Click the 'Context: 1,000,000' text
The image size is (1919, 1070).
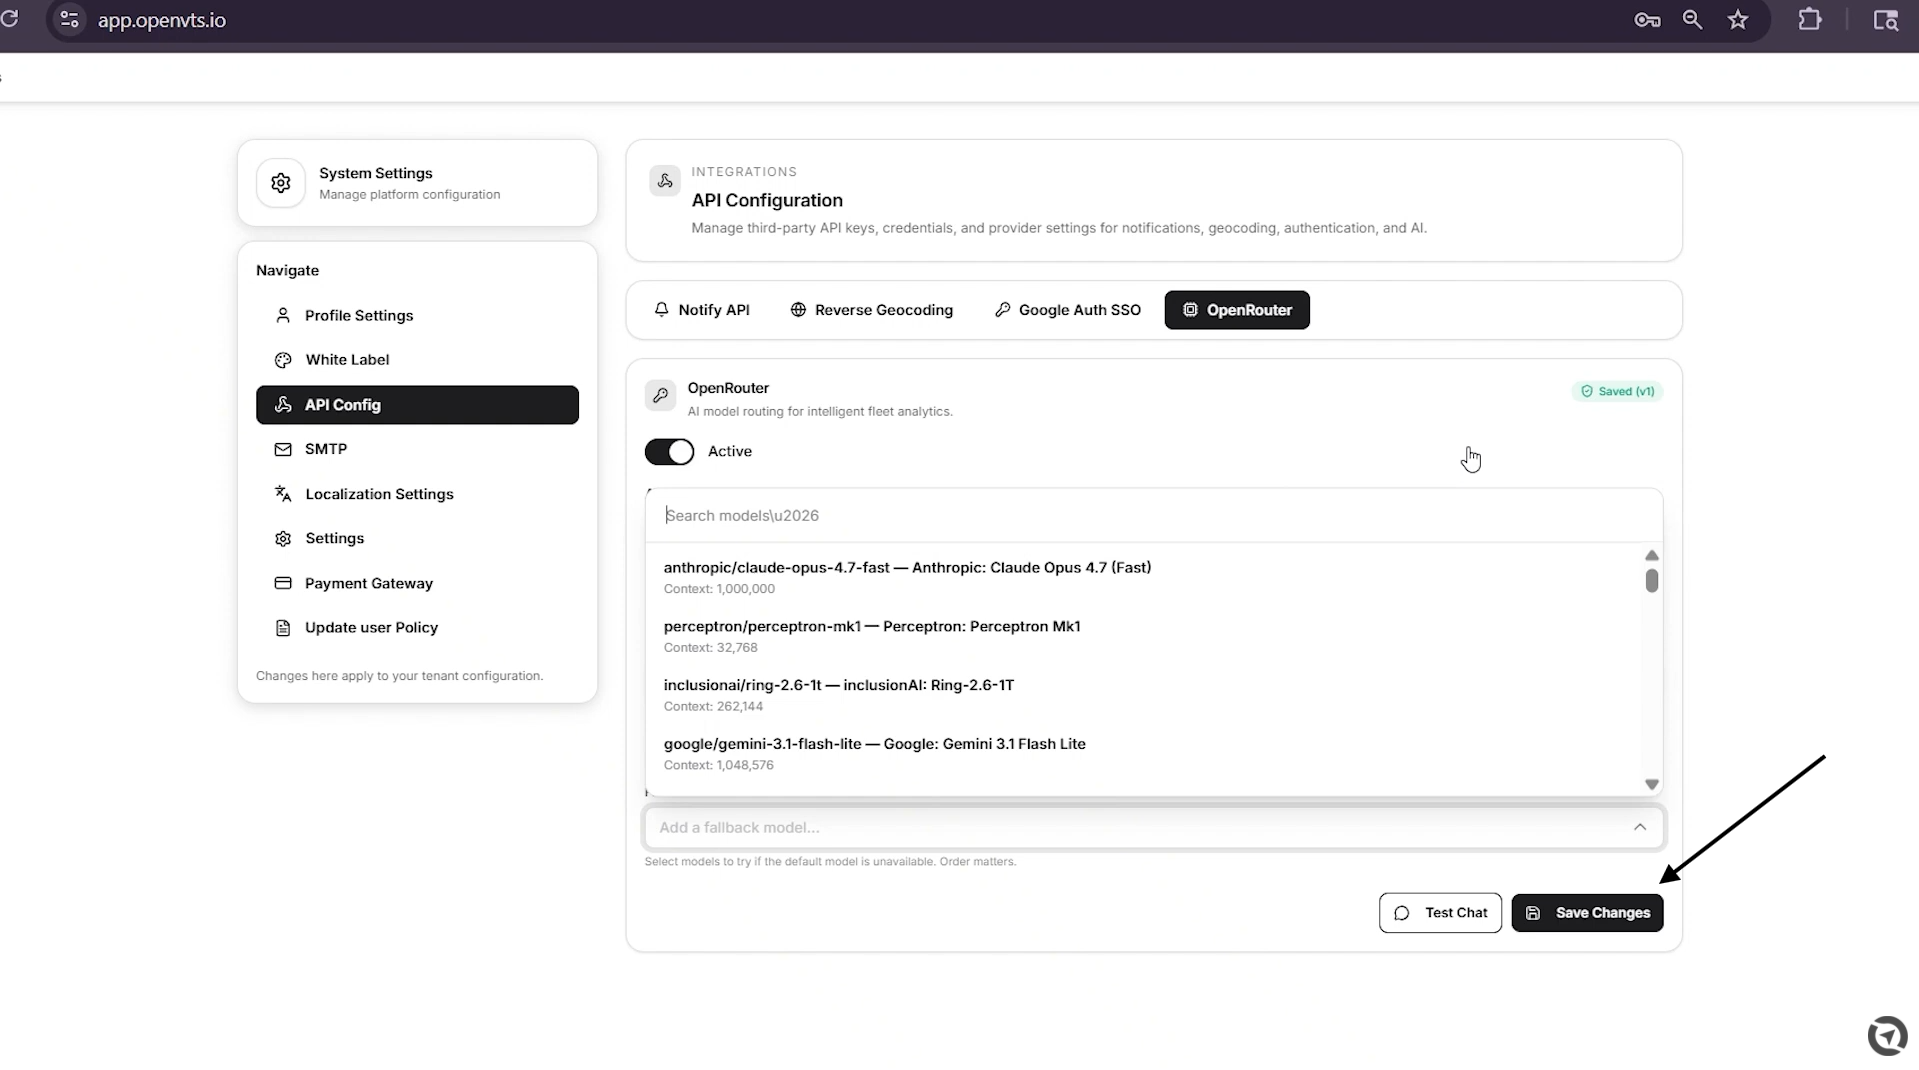click(719, 589)
